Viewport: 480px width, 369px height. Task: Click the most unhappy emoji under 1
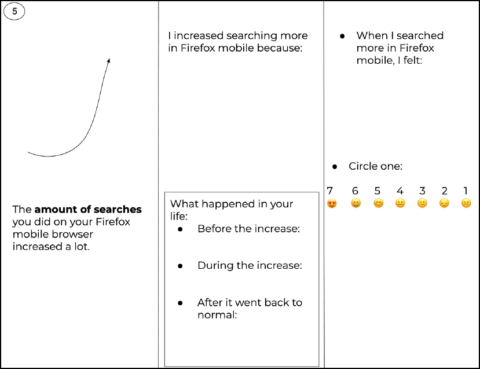(x=466, y=203)
